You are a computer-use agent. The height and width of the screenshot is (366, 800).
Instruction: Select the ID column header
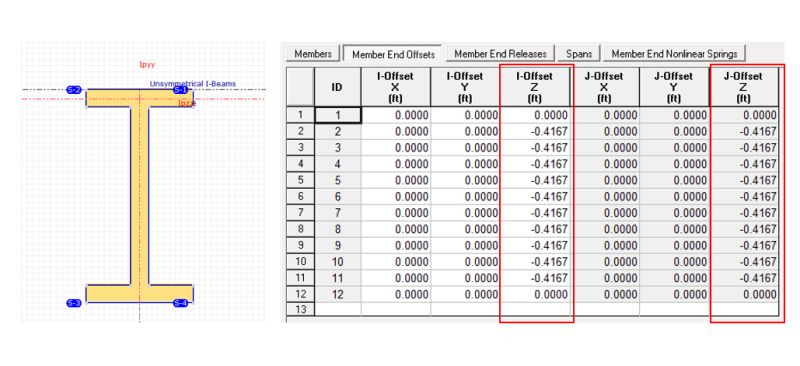tap(337, 87)
